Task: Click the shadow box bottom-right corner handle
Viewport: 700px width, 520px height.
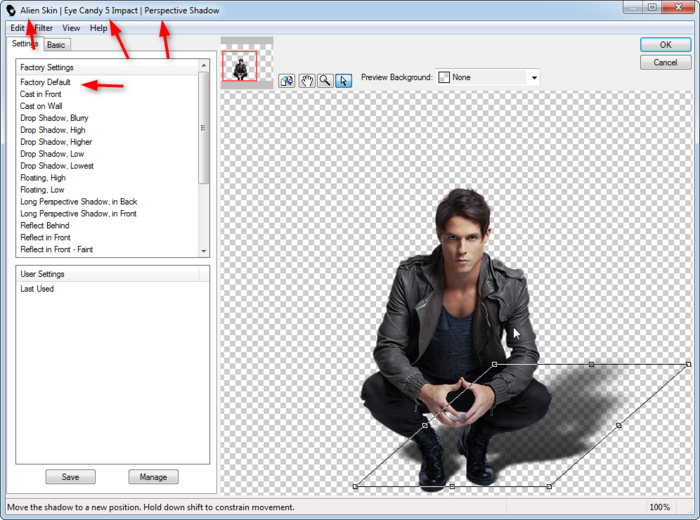Action: pos(549,487)
